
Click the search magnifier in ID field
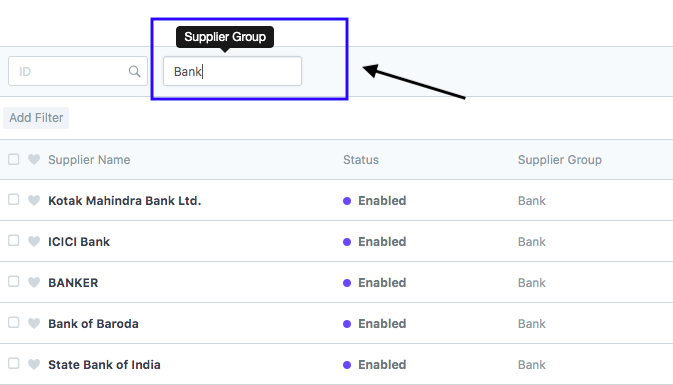134,71
